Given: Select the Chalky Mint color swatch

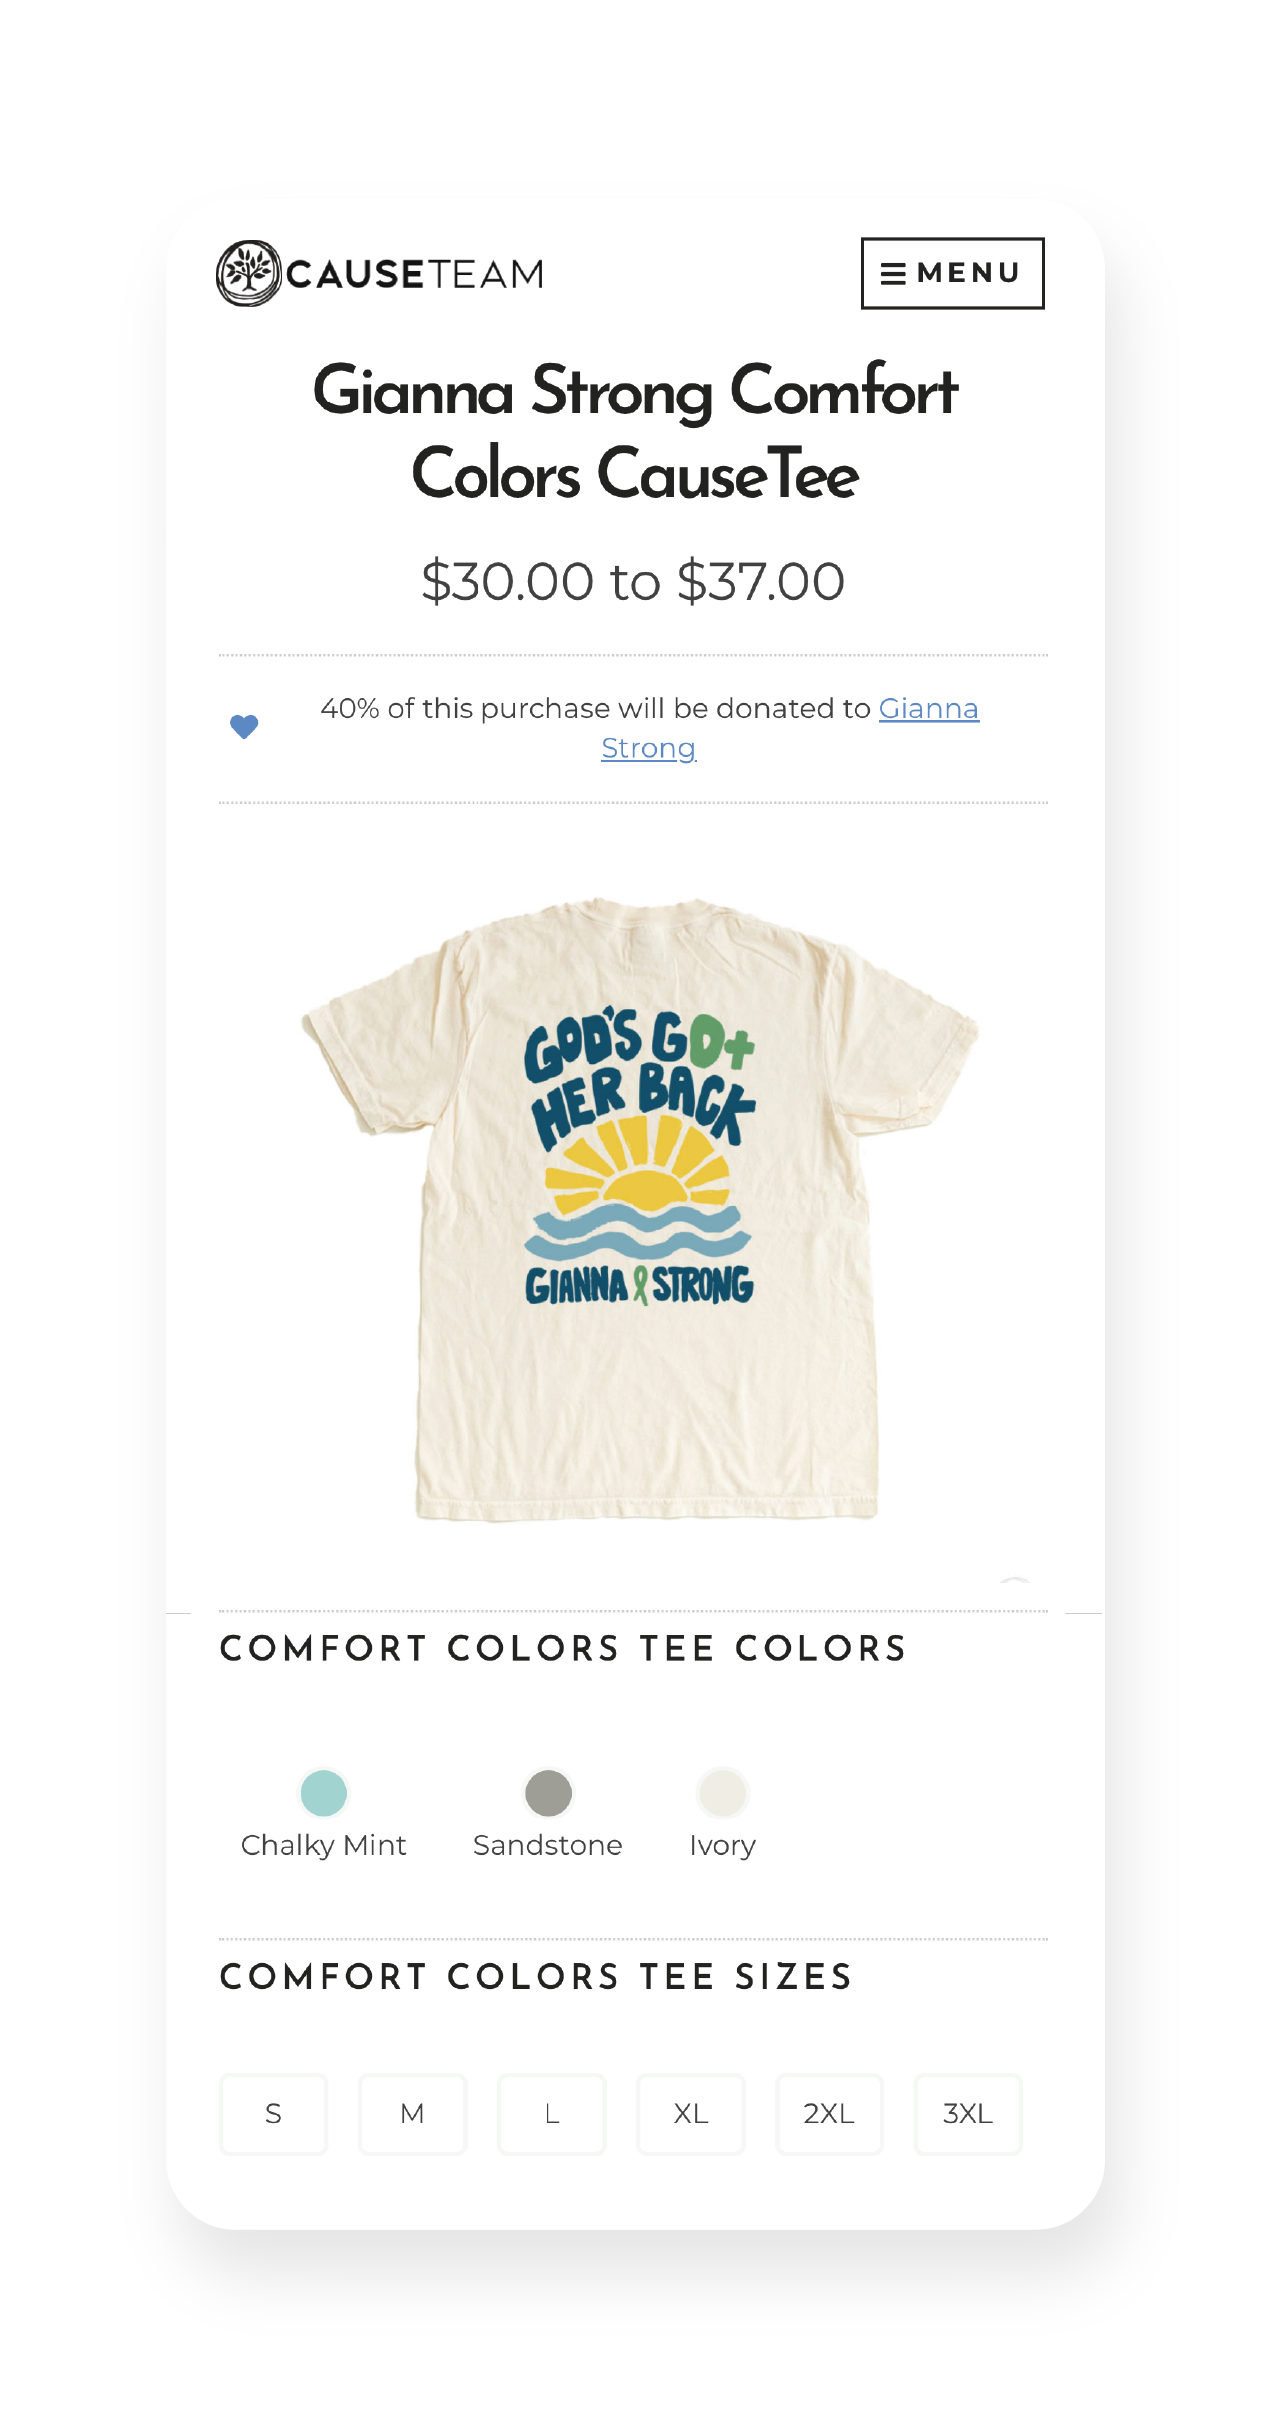Looking at the screenshot, I should click(x=324, y=1792).
